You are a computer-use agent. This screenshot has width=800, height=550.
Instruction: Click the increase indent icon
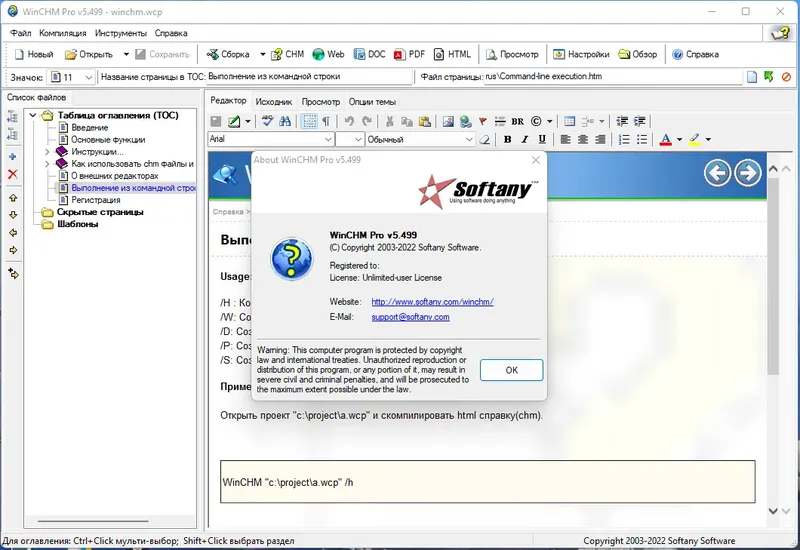639,121
